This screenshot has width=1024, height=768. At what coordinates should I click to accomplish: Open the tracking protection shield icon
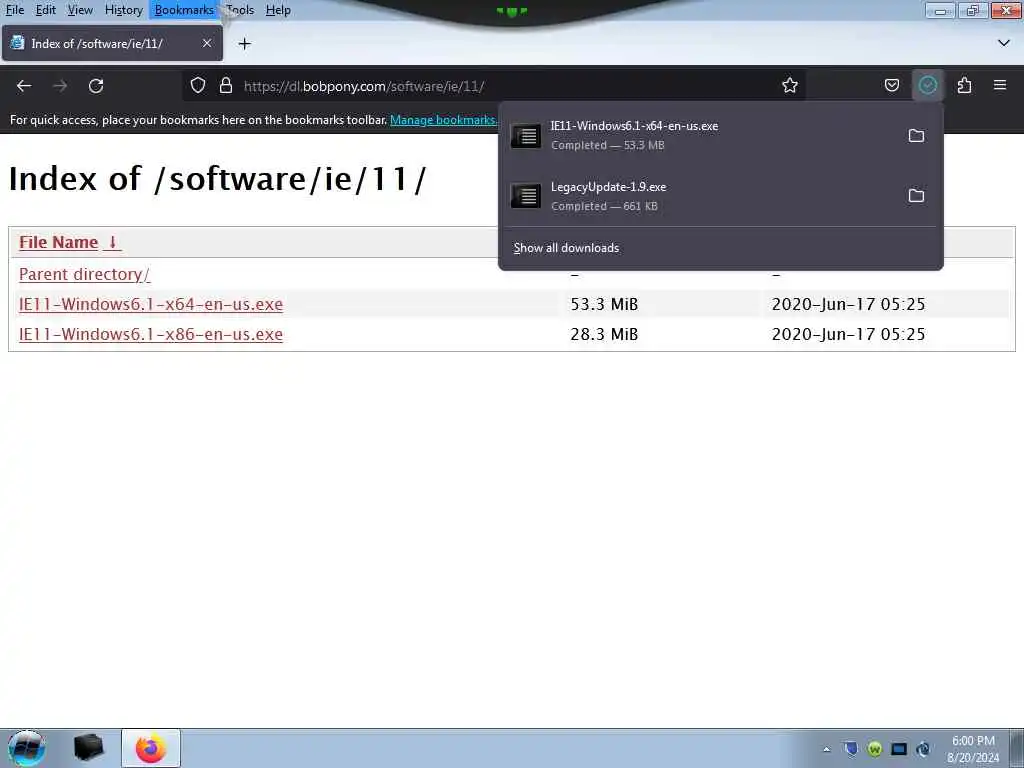[x=198, y=86]
